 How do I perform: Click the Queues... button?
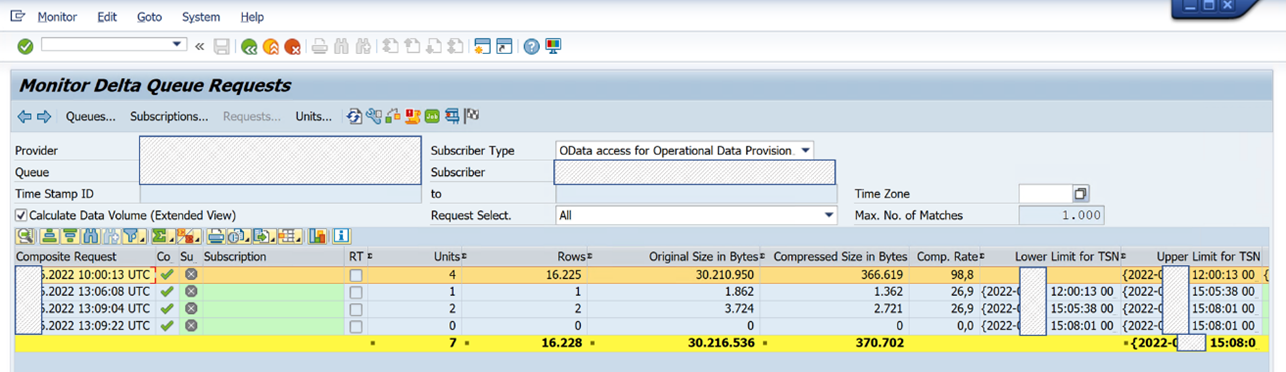[91, 117]
